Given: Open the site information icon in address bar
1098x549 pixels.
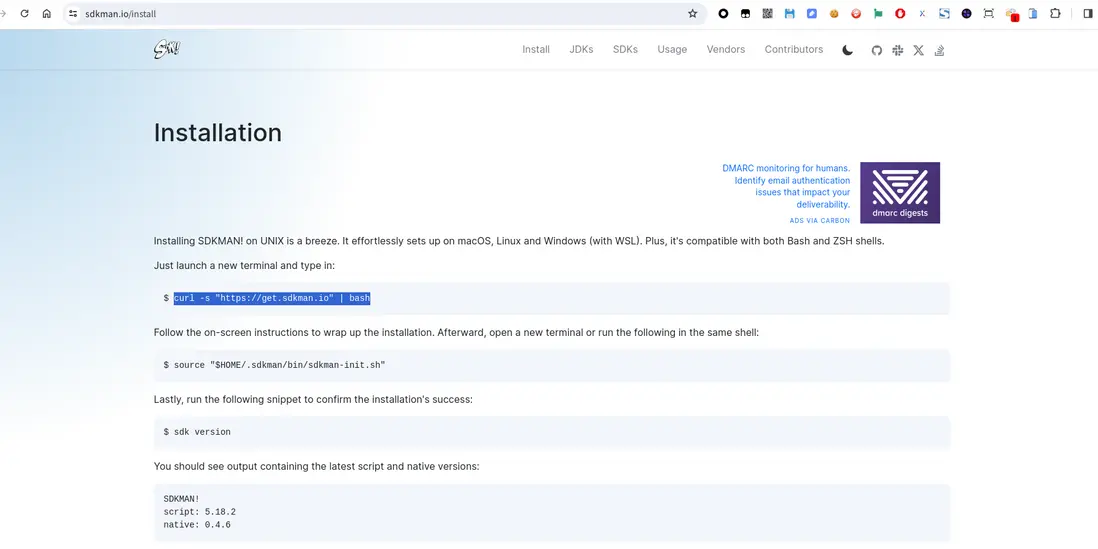Looking at the screenshot, I should click(73, 13).
